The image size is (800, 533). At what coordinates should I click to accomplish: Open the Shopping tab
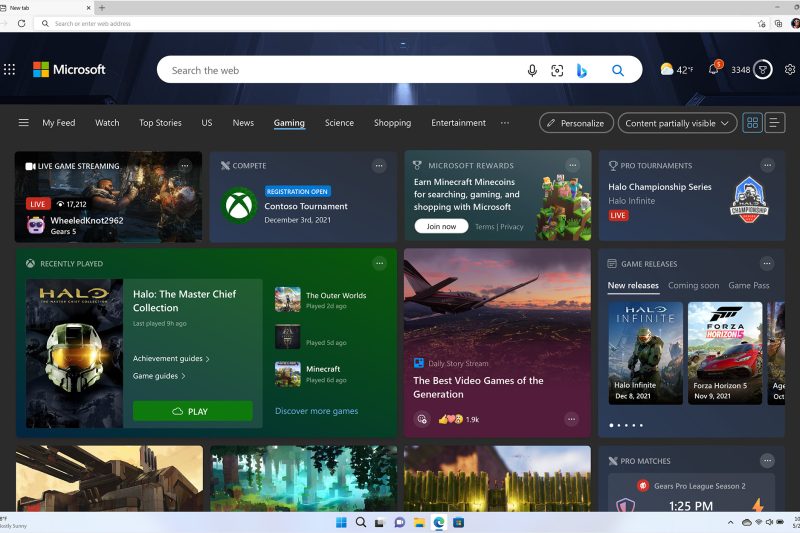tap(392, 122)
